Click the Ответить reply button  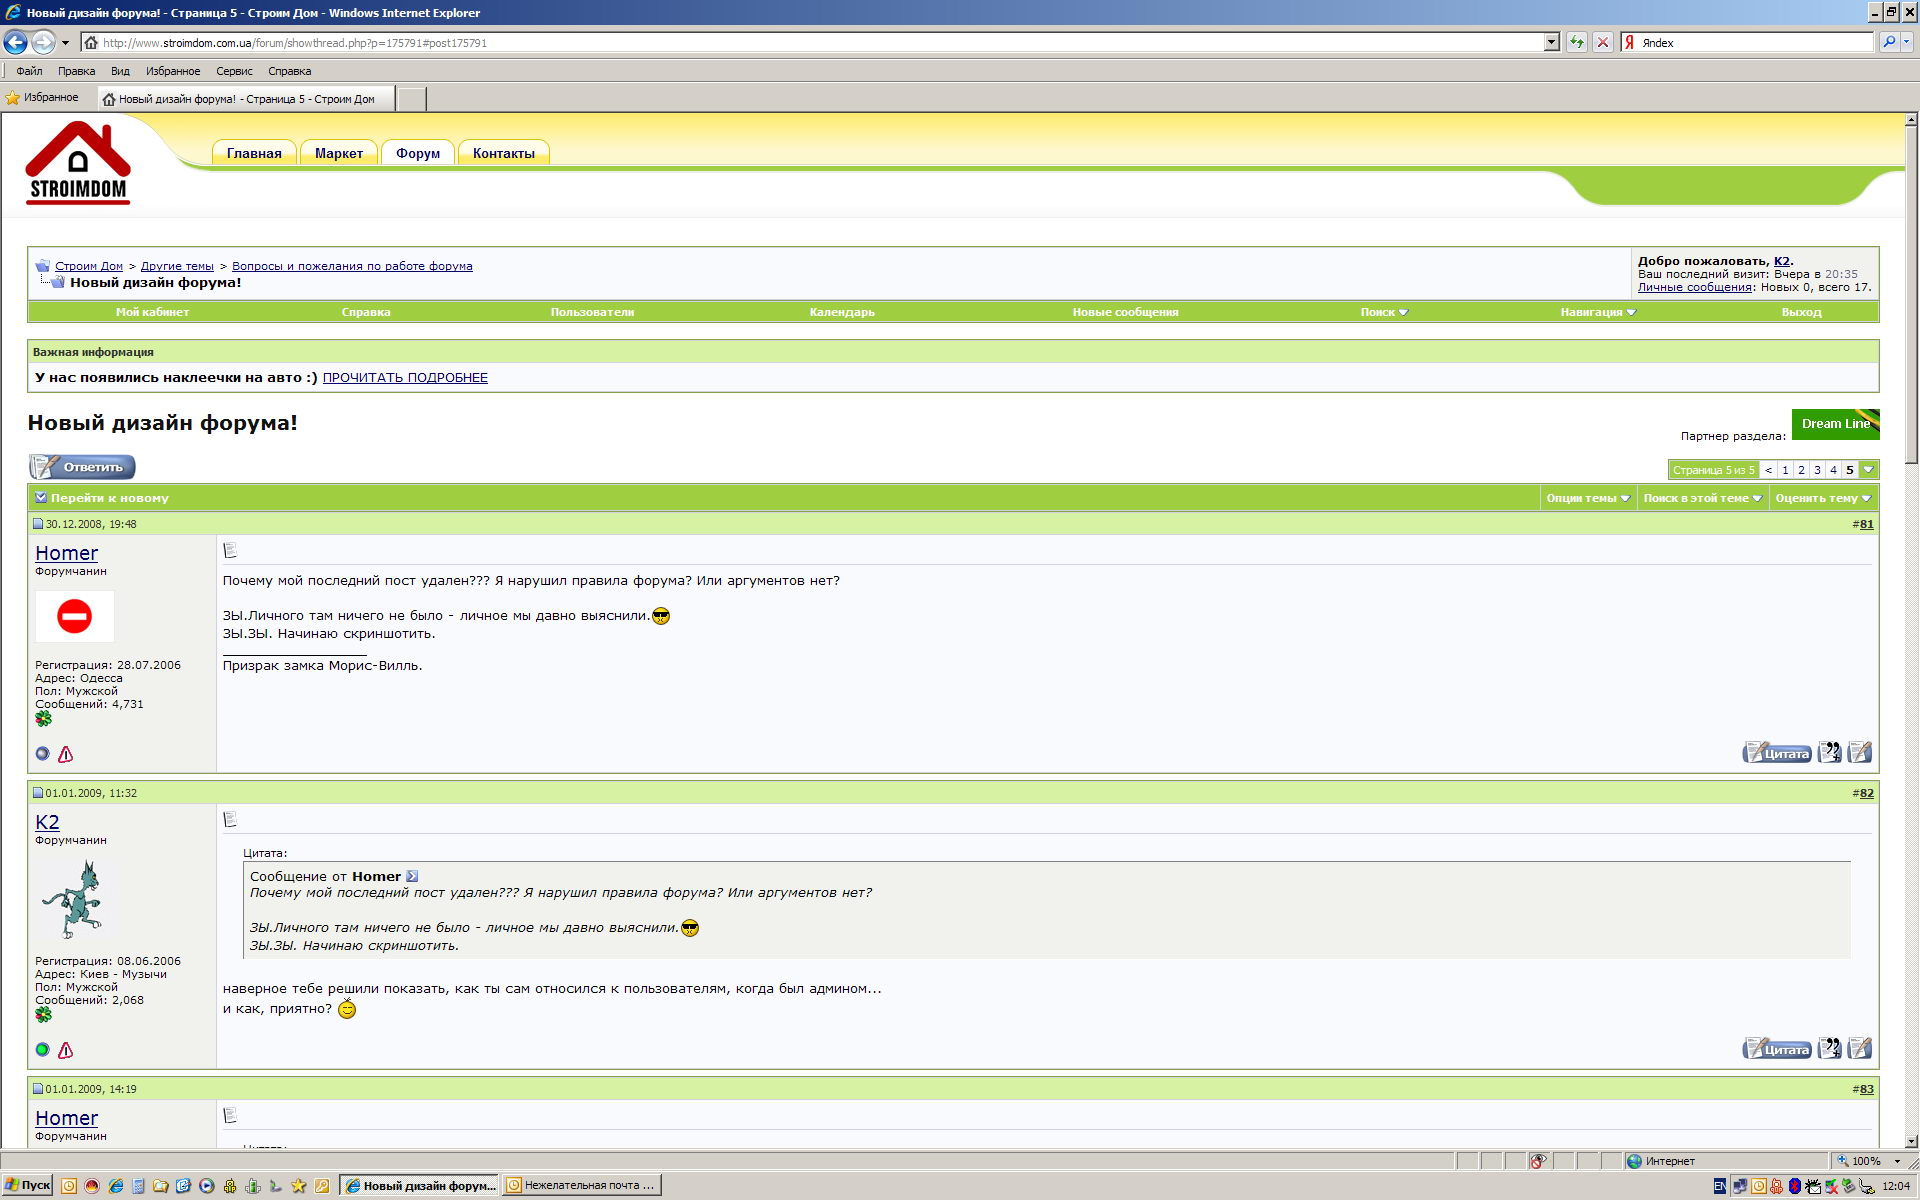(82, 467)
